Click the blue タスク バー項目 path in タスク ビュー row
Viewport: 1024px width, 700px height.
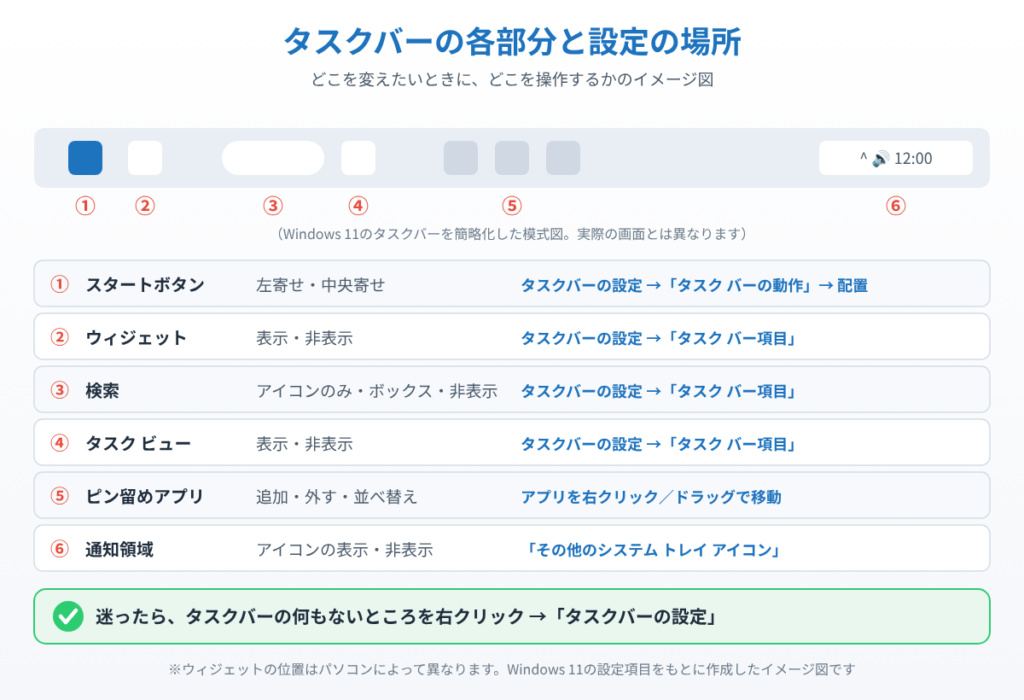658,444
